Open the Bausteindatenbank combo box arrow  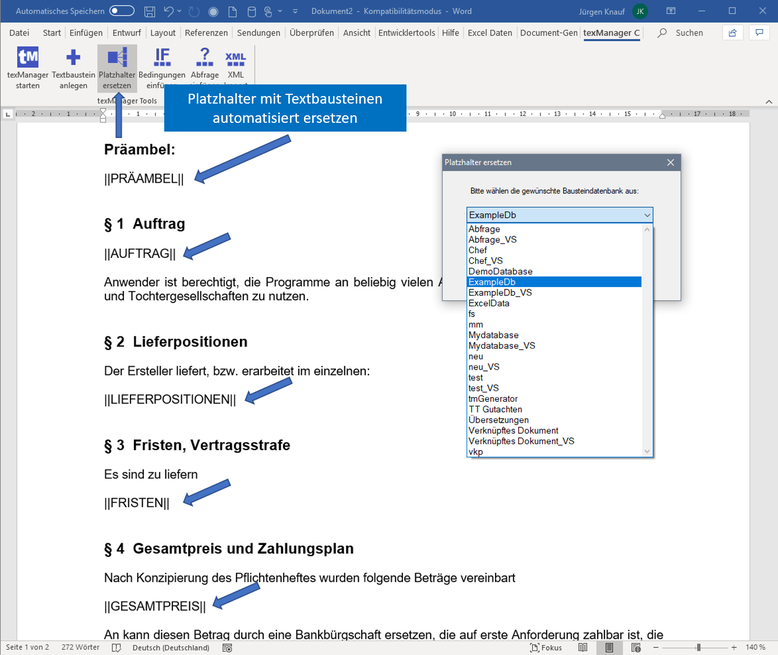[x=647, y=215]
